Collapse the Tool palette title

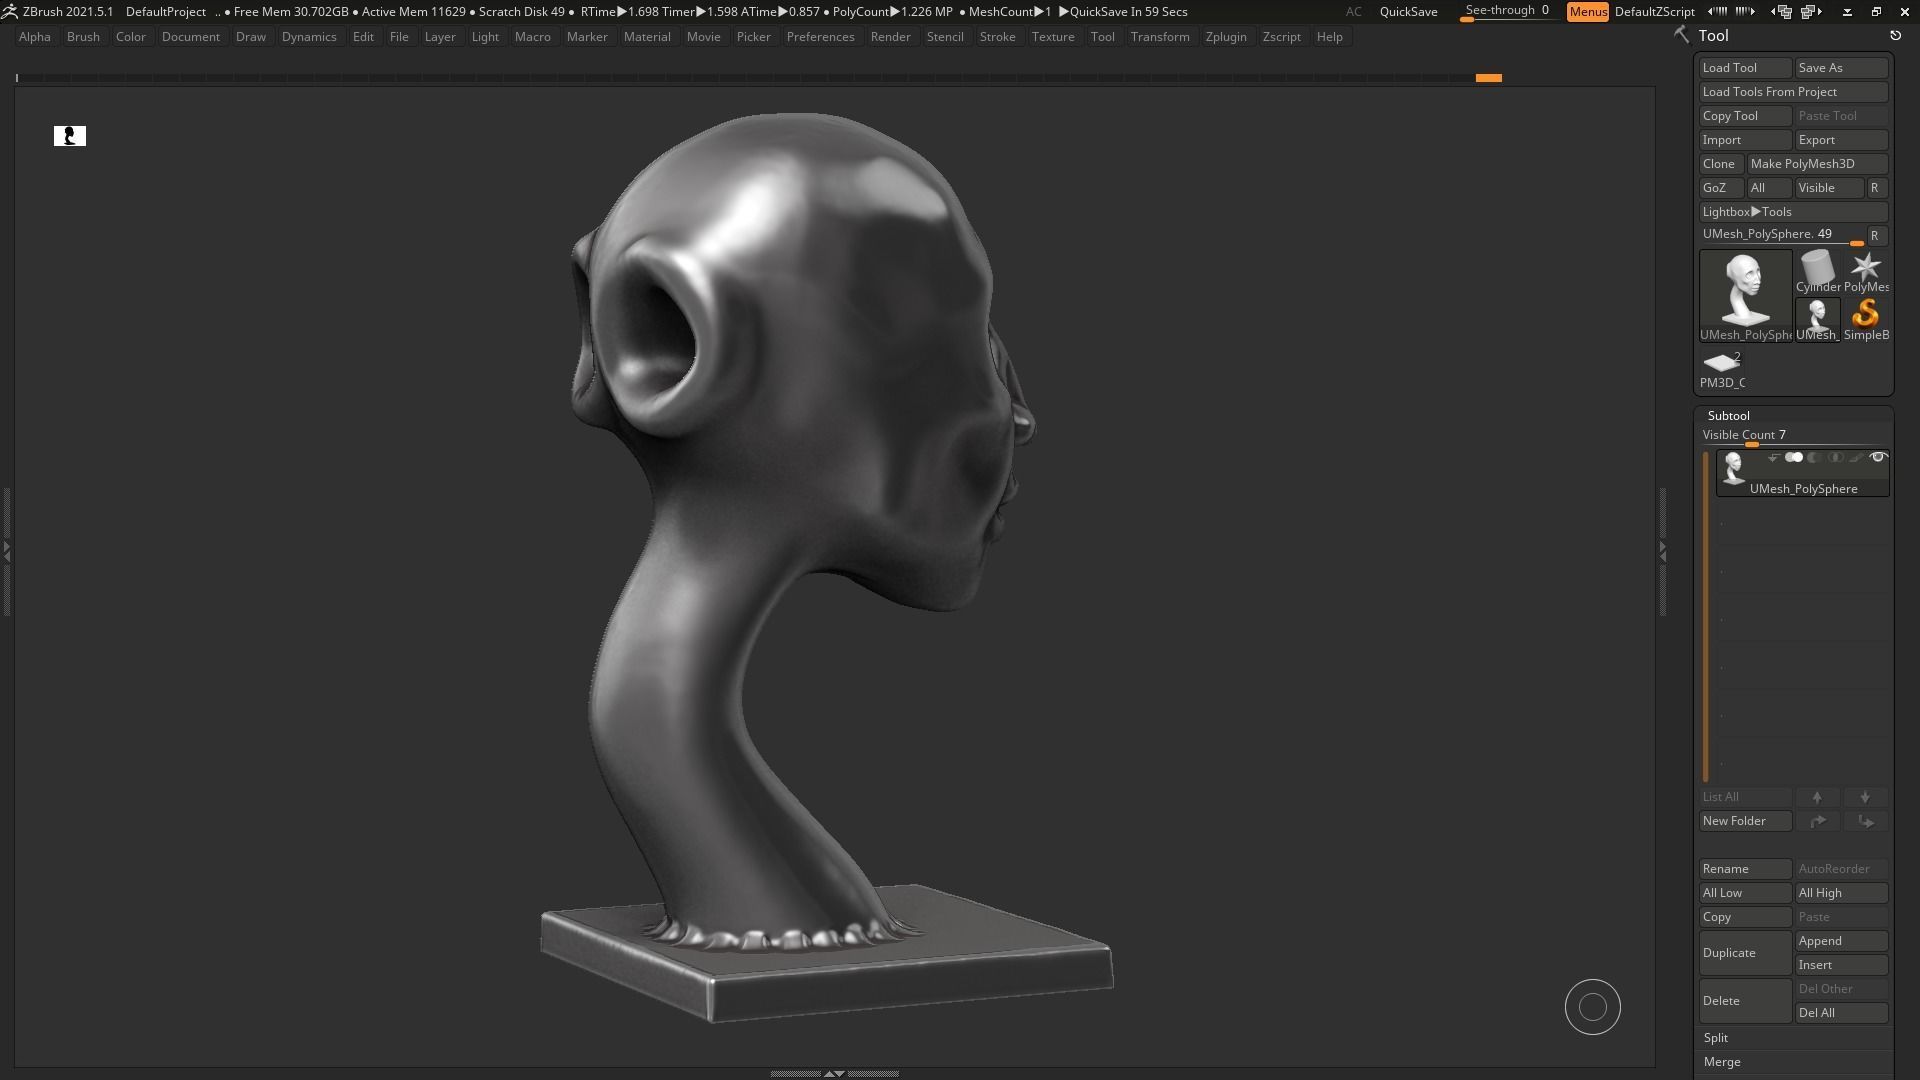click(x=1713, y=36)
